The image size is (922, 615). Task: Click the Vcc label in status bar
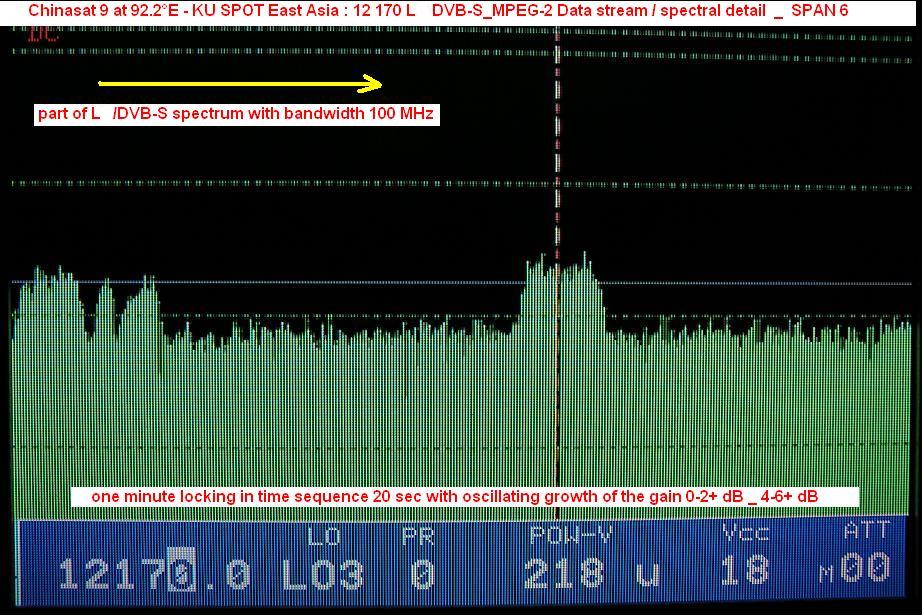point(745,533)
